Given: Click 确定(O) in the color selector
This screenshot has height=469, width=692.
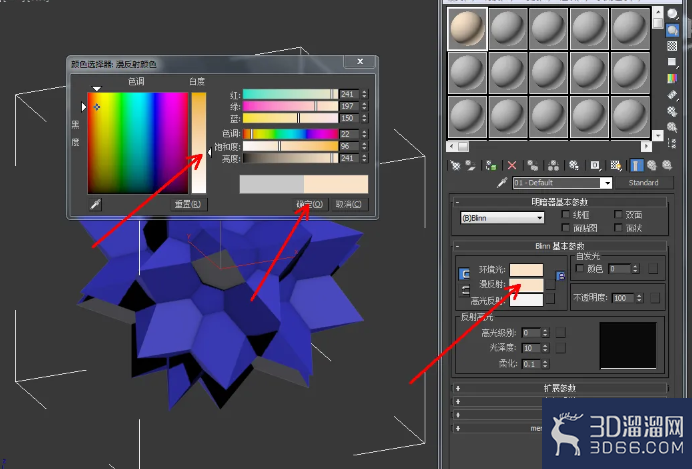Looking at the screenshot, I should [310, 204].
